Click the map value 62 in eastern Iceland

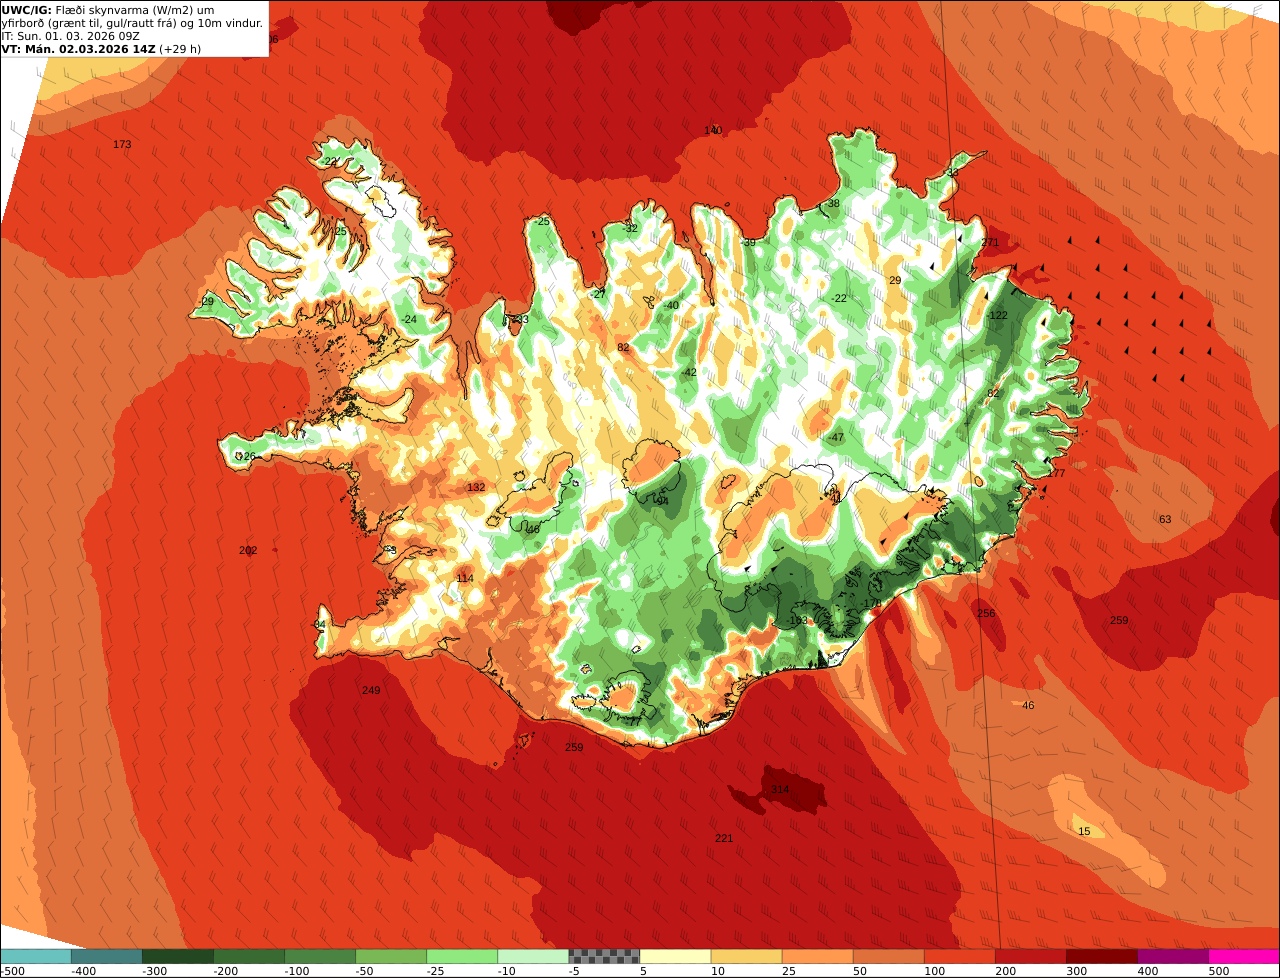[x=993, y=394]
